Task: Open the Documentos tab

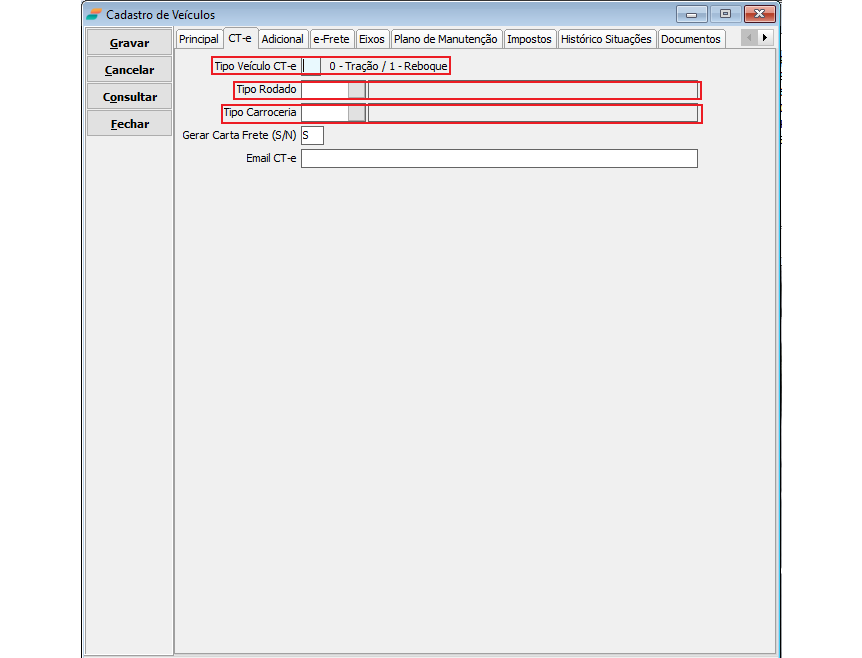Action: coord(690,39)
